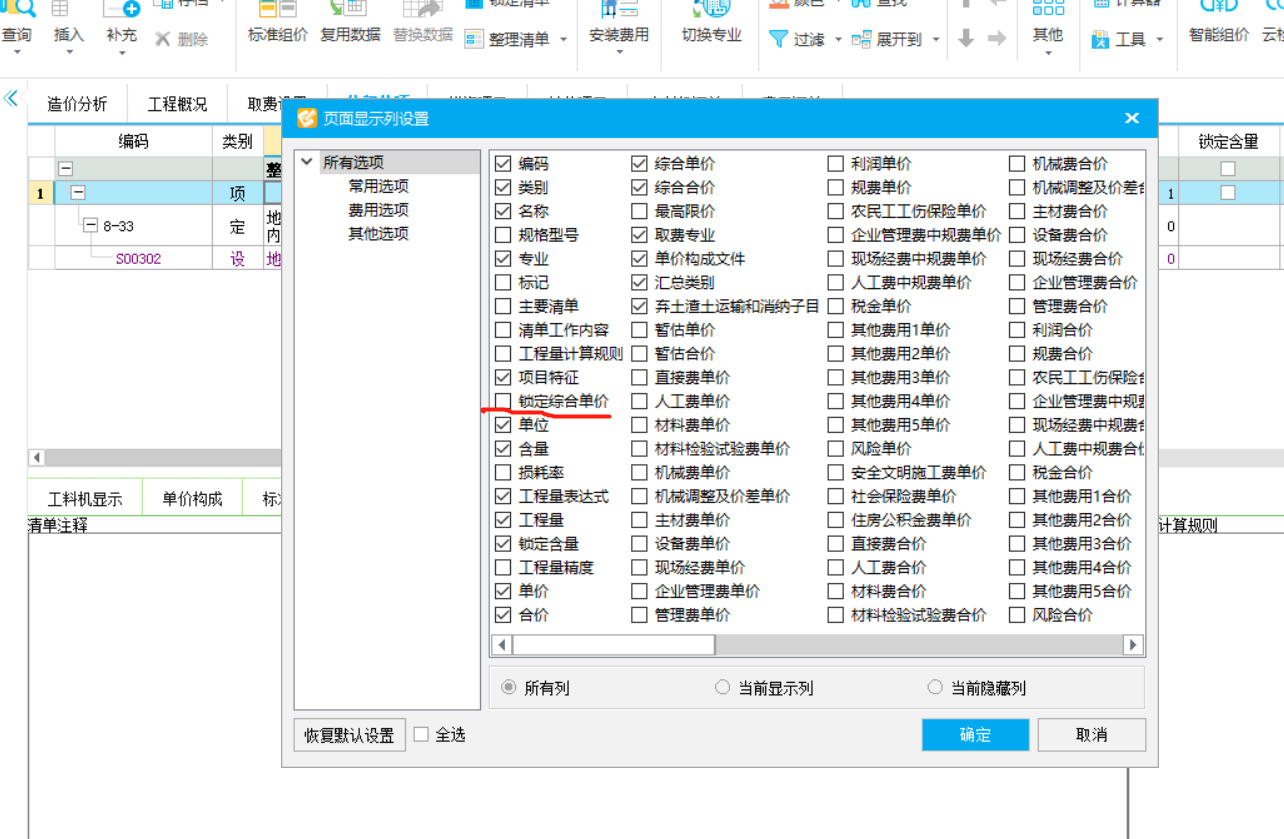Select the 所有列 radio button
The width and height of the screenshot is (1284, 839).
click(x=509, y=688)
